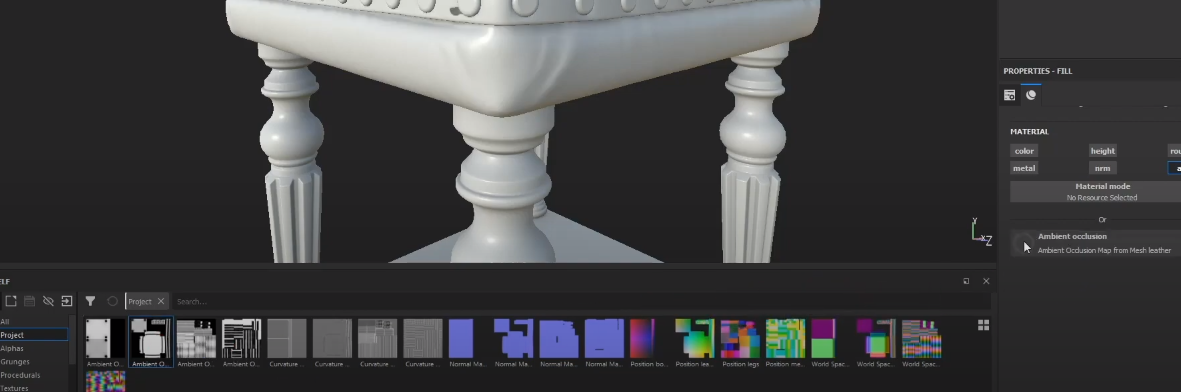Click the Material mode resource button
The width and height of the screenshot is (1181, 392).
(1095, 191)
